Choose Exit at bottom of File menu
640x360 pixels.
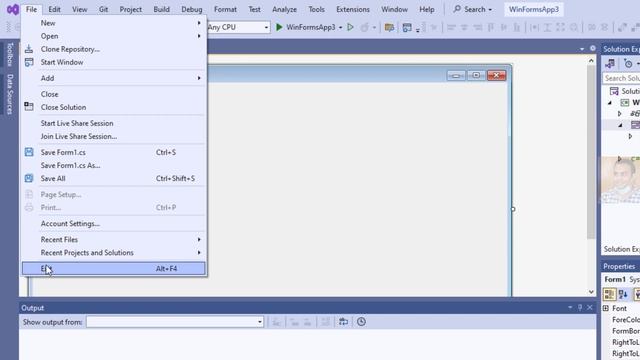(113, 269)
